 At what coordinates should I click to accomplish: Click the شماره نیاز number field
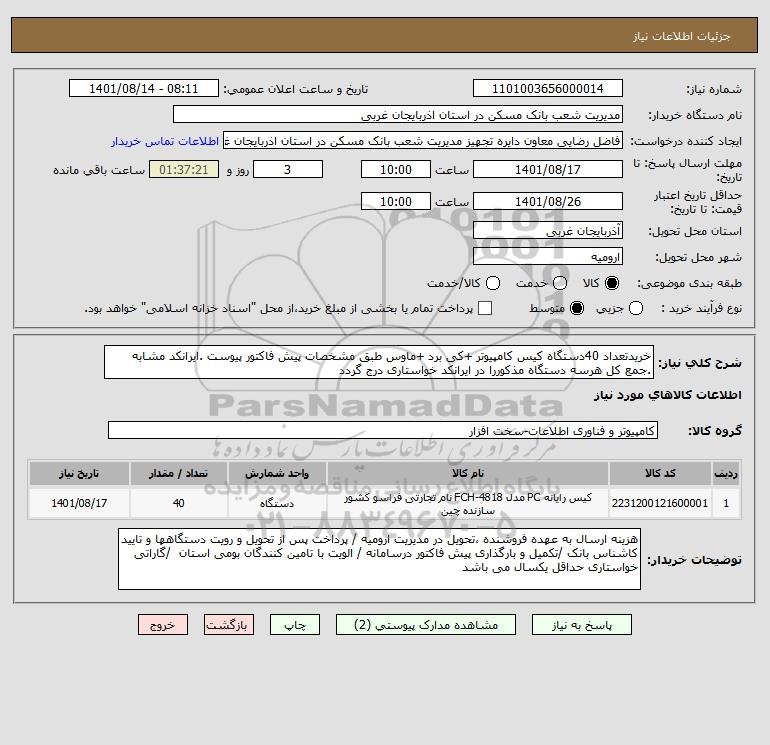pos(548,88)
